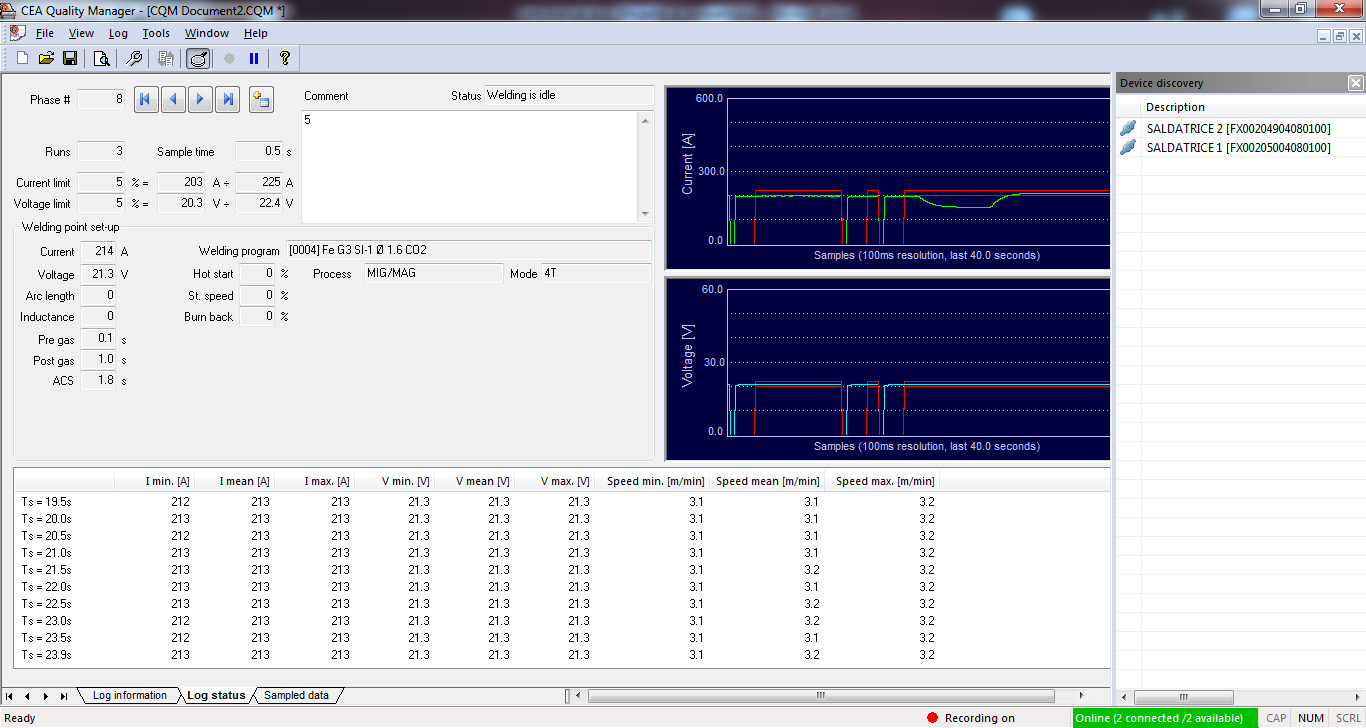Open an existing CQM file
The width and height of the screenshot is (1366, 728).
click(x=46, y=58)
